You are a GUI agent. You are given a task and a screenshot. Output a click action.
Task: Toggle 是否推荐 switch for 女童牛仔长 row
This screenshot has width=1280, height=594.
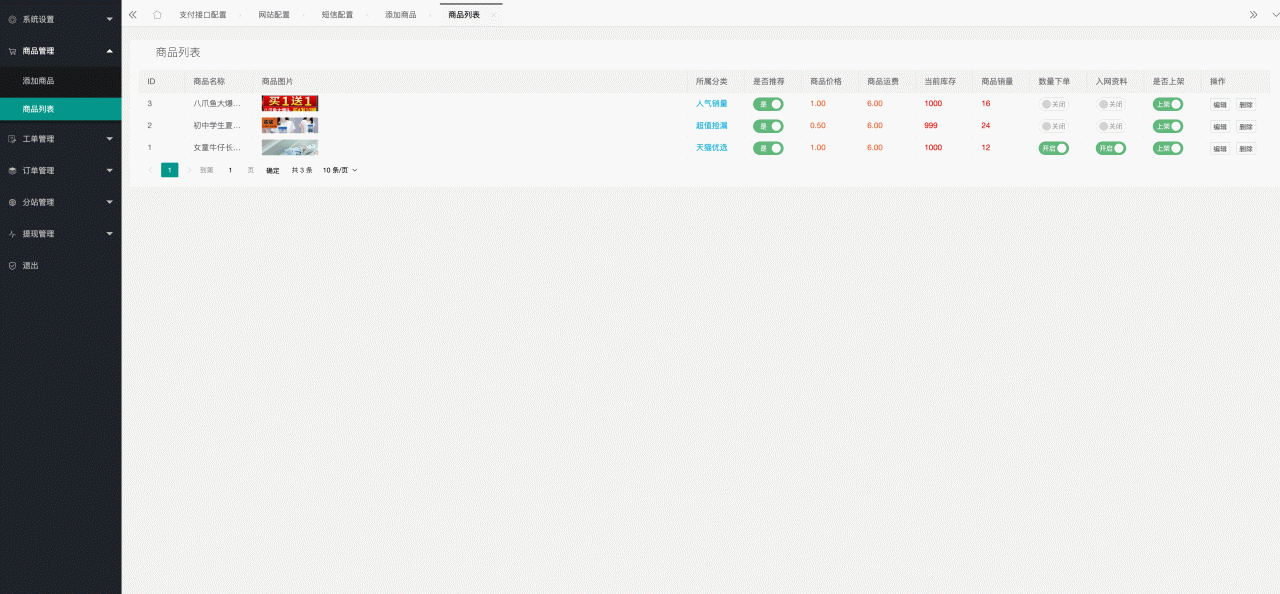pos(768,148)
